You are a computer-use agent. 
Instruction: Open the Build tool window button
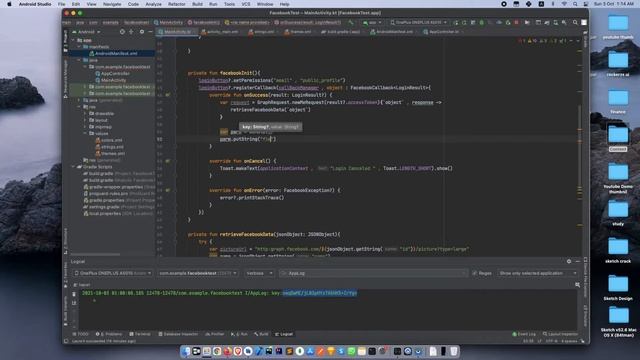click(x=261, y=334)
